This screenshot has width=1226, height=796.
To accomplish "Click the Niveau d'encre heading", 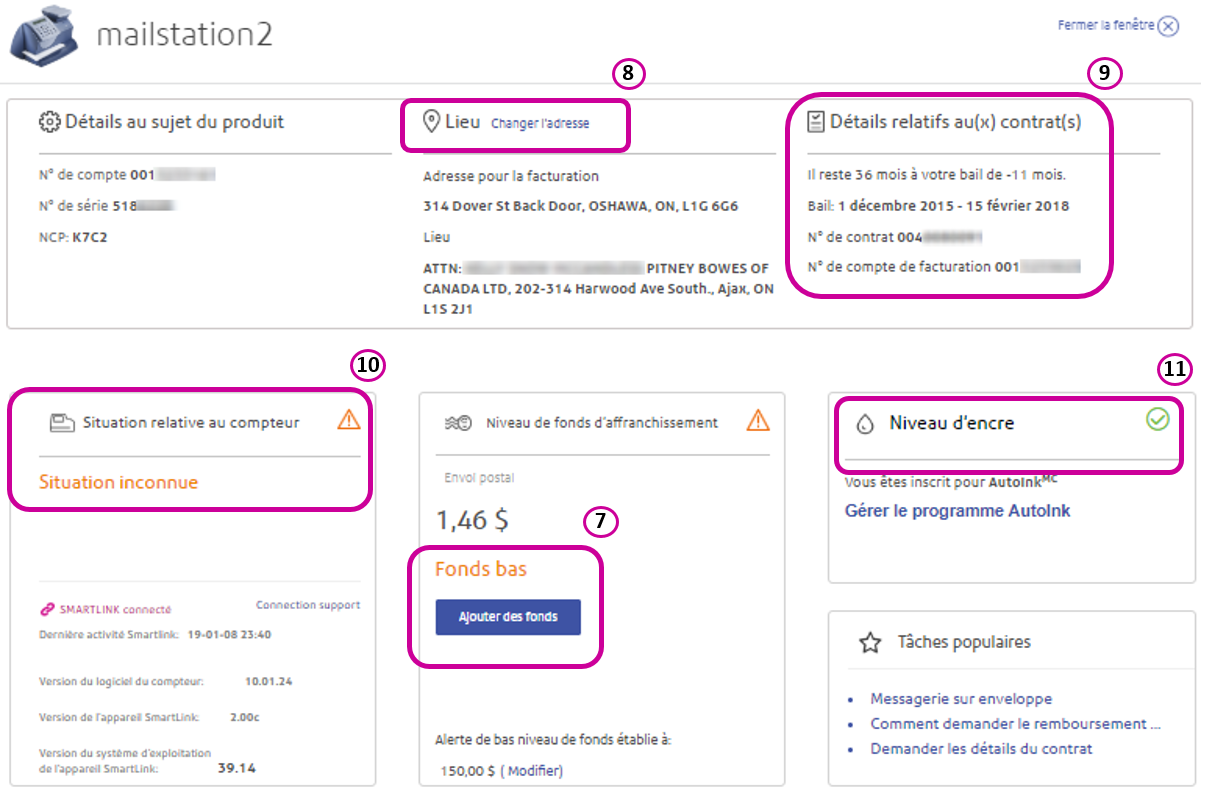I will [x=951, y=423].
